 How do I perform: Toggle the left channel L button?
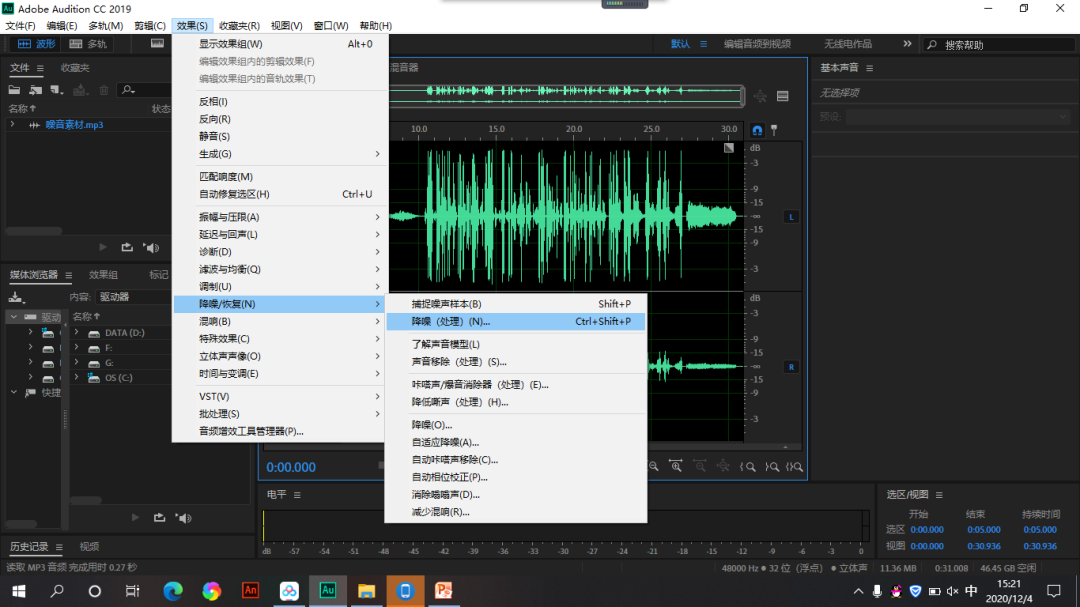[791, 217]
